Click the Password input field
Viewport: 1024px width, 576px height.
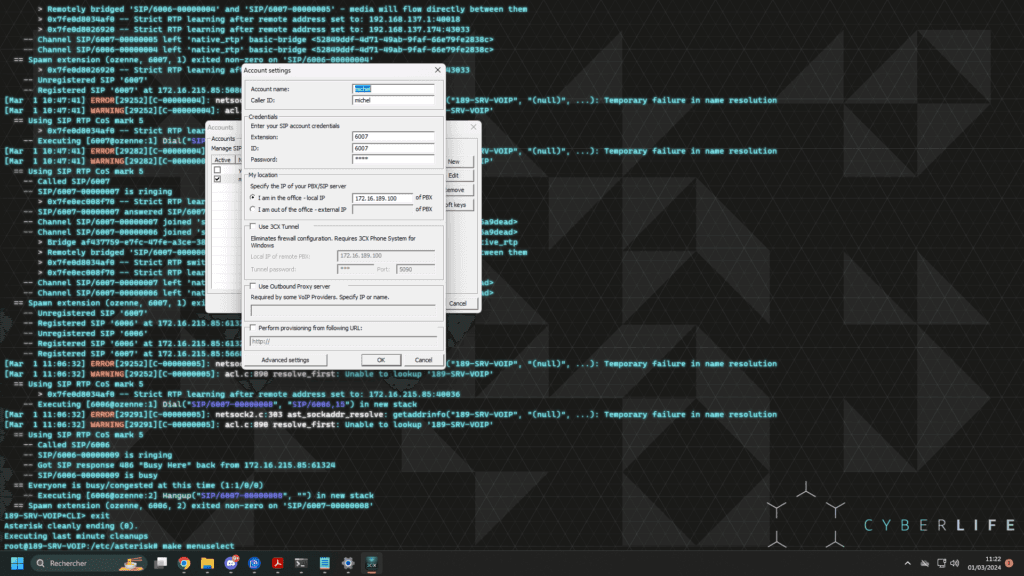pyautogui.click(x=394, y=159)
